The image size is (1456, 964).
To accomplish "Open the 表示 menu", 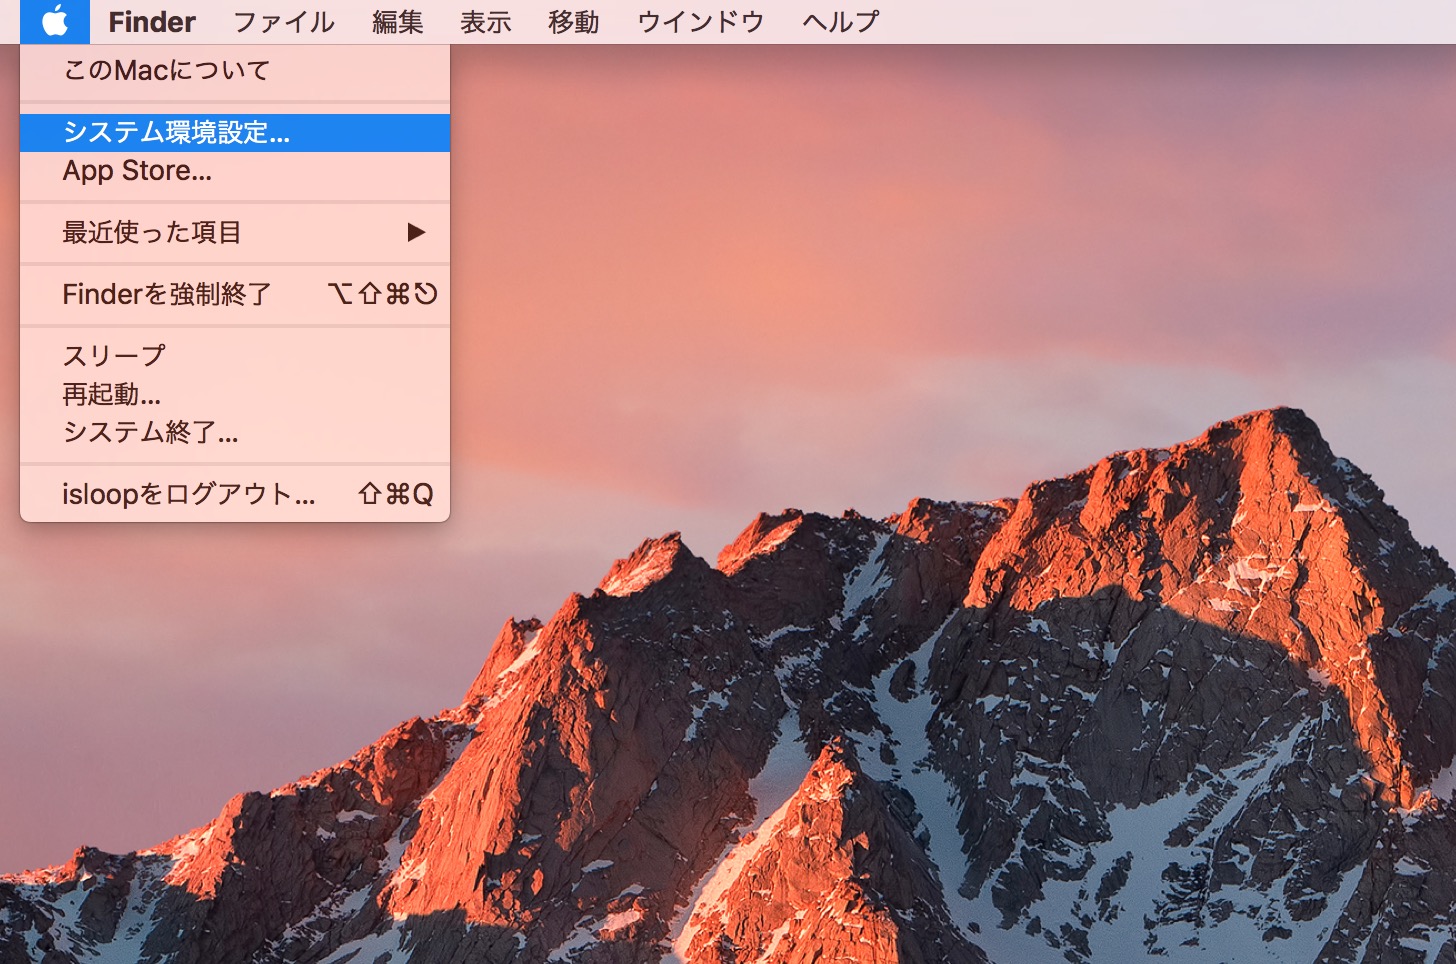I will tap(486, 21).
